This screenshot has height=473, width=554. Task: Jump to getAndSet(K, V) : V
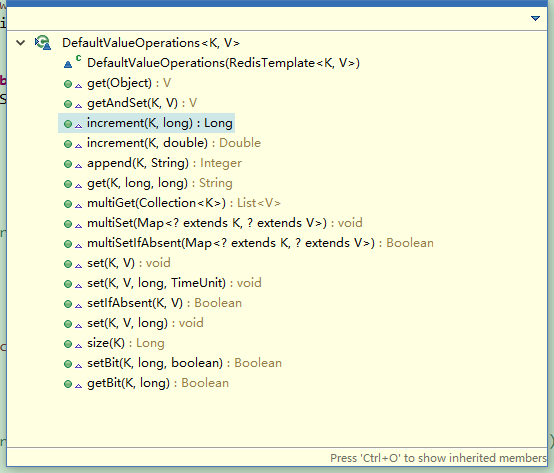click(142, 103)
